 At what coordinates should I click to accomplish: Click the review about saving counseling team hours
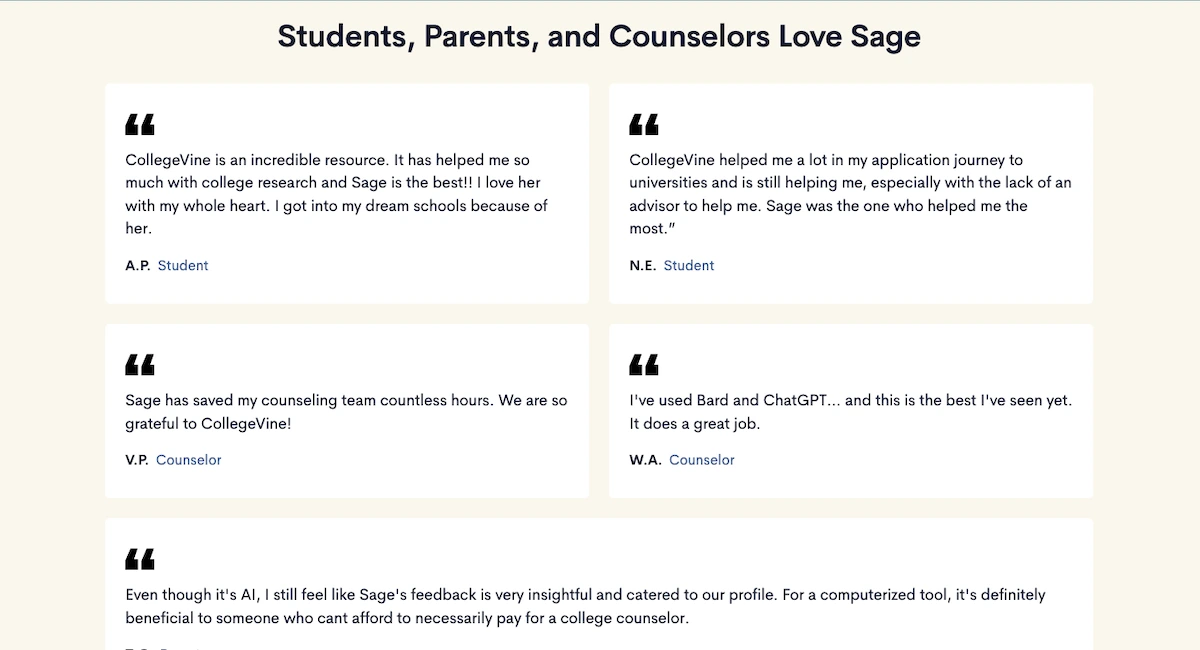346,412
